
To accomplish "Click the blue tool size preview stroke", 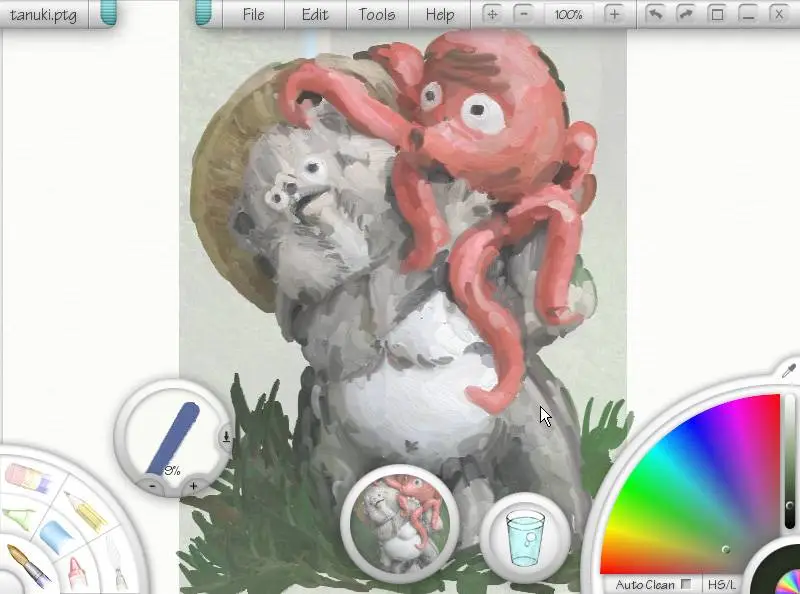I will click(x=173, y=437).
